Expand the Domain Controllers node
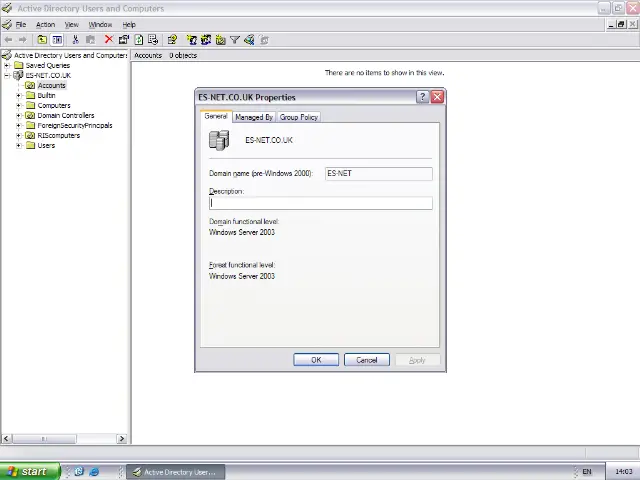 (x=18, y=116)
